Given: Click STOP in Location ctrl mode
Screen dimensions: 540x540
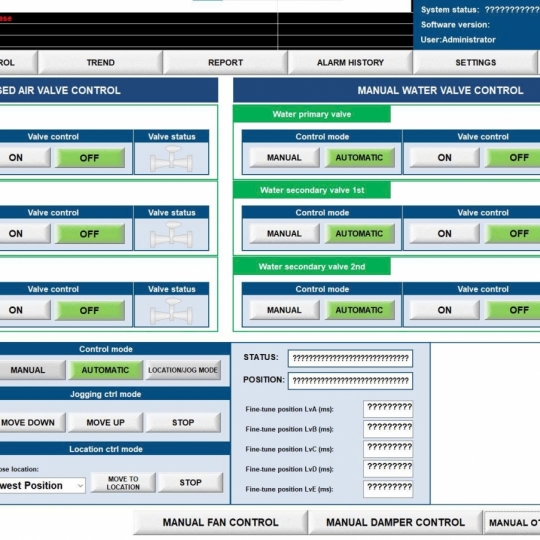Looking at the screenshot, I should click(190, 483).
